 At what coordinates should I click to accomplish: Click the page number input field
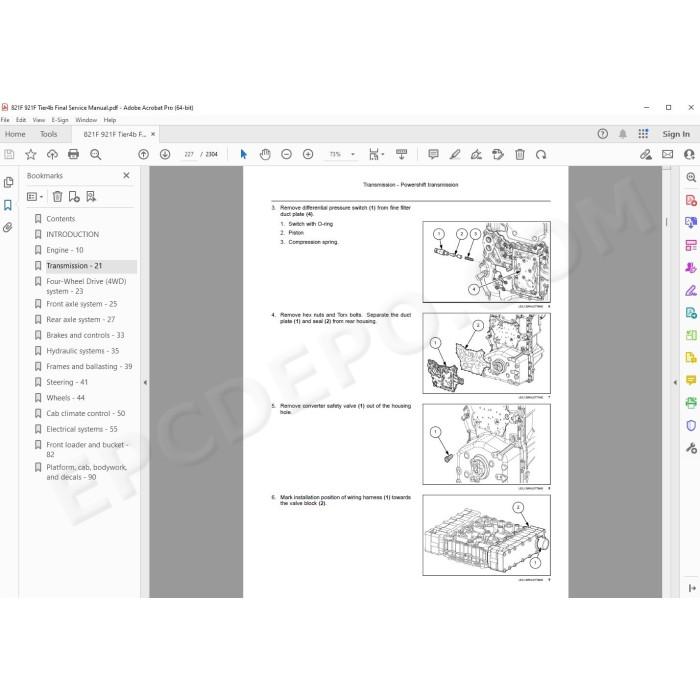coord(189,154)
